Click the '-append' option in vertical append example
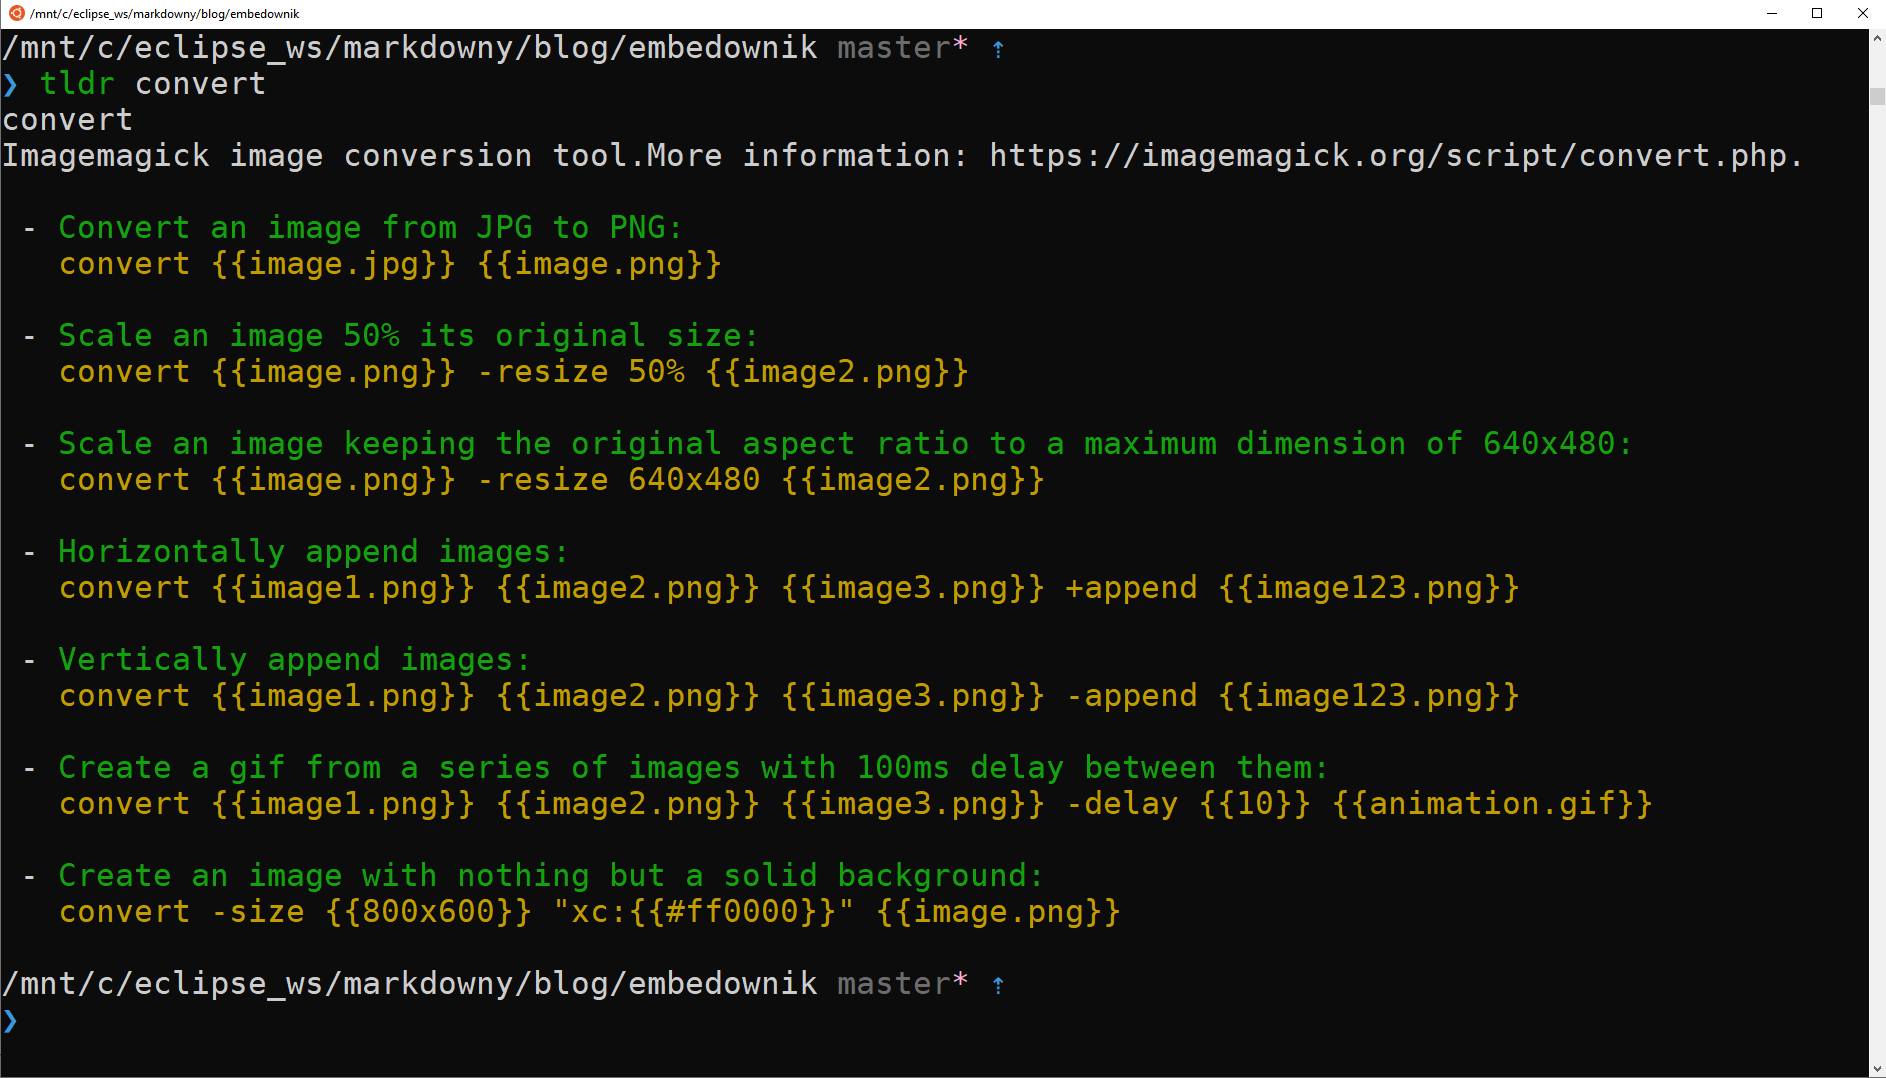 (1131, 696)
